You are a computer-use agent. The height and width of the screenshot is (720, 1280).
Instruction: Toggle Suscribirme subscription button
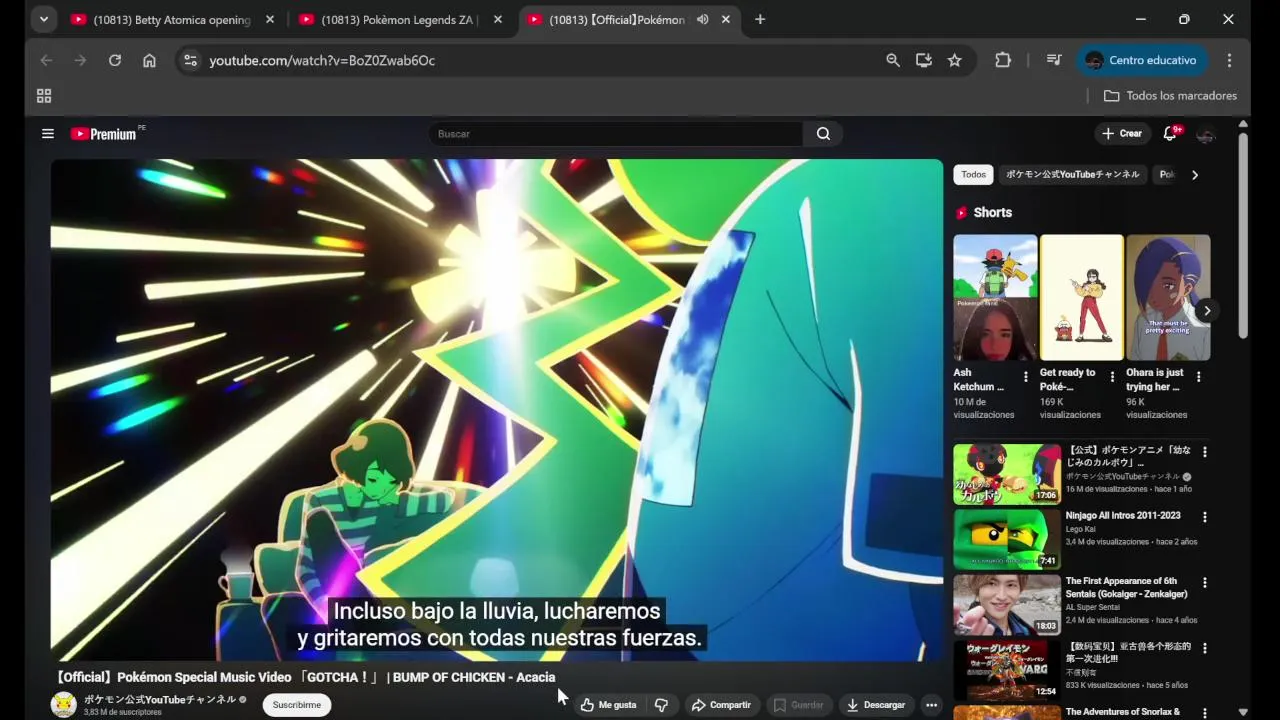pyautogui.click(x=297, y=705)
